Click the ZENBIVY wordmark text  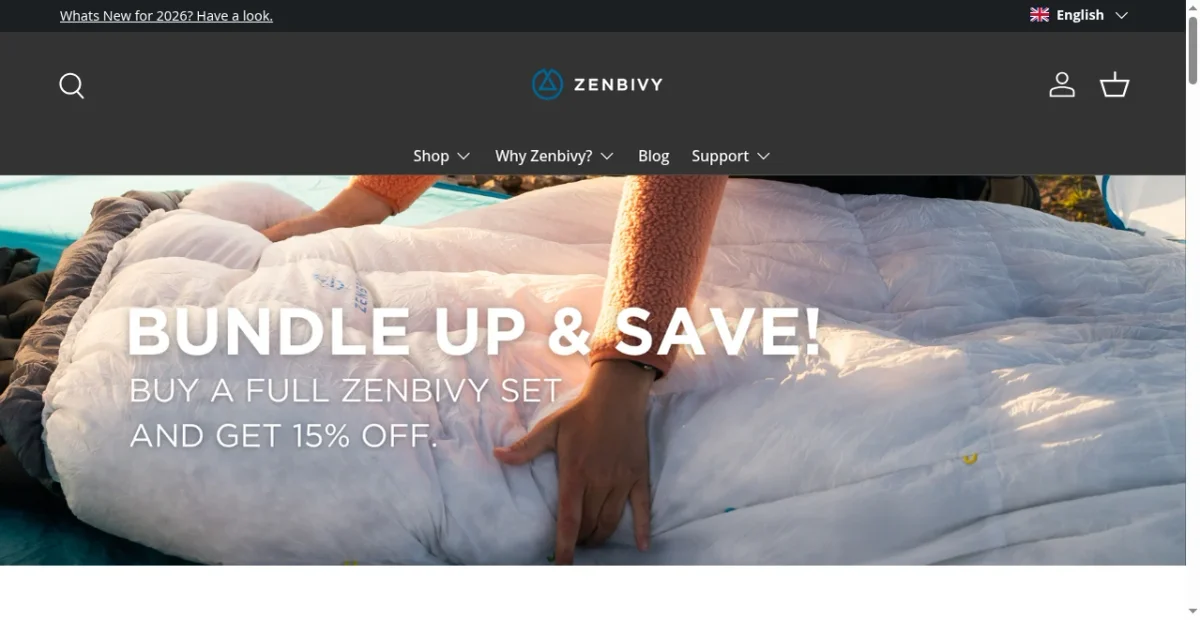618,84
